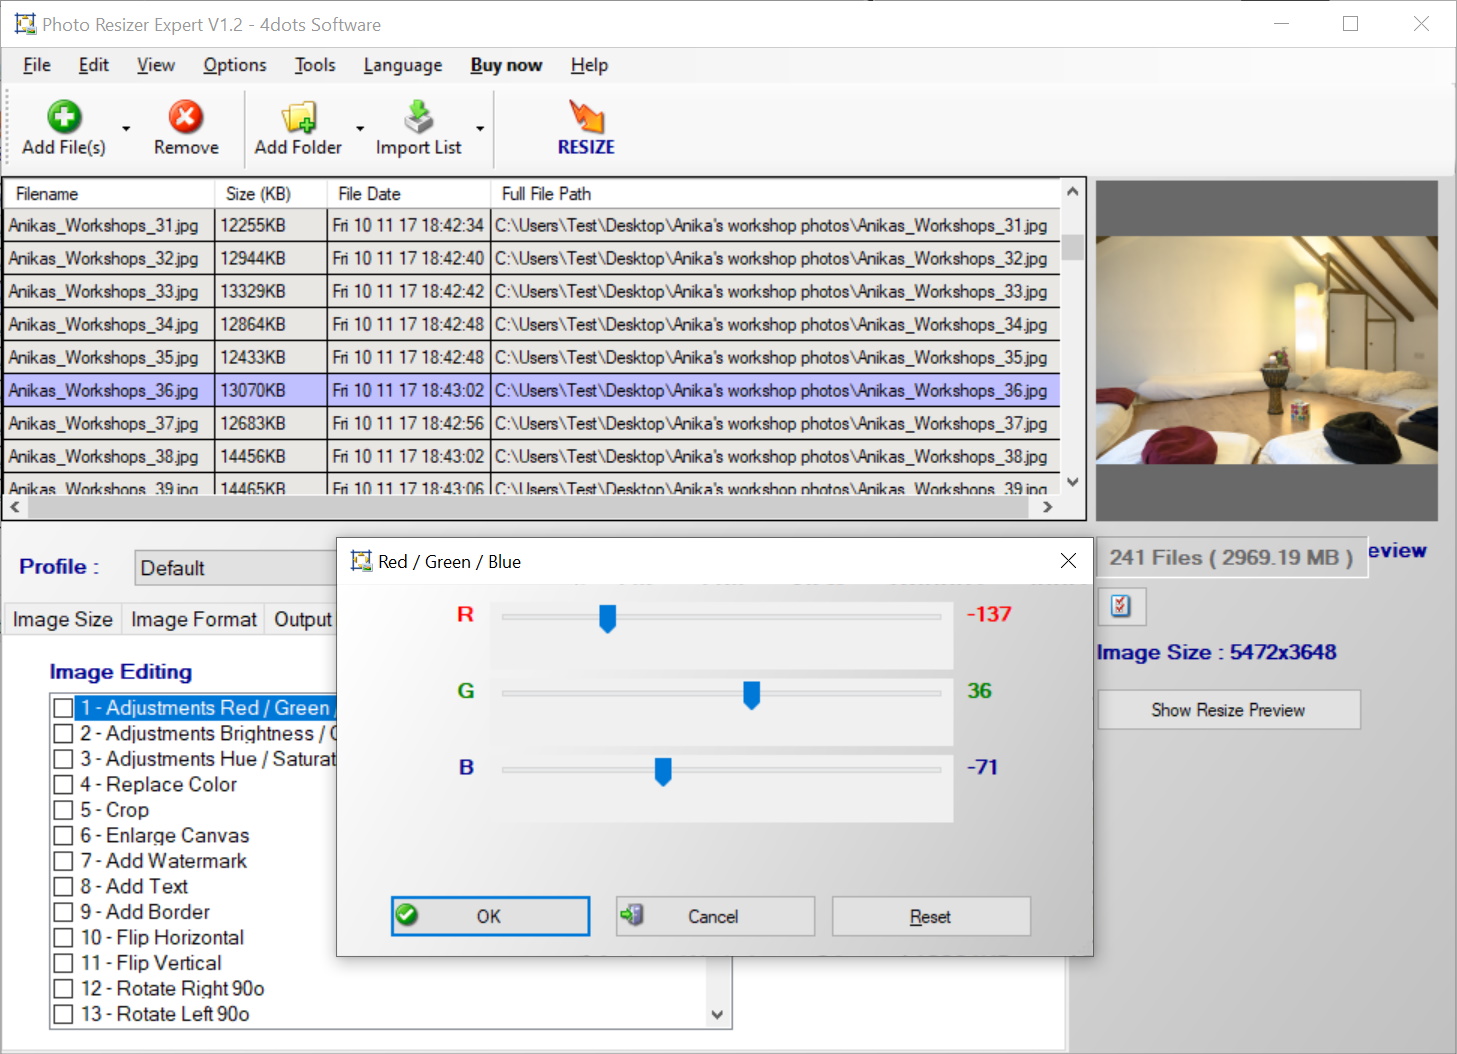Click the OK confirmation icon in the dialog
The height and width of the screenshot is (1054, 1457).
coord(405,915)
